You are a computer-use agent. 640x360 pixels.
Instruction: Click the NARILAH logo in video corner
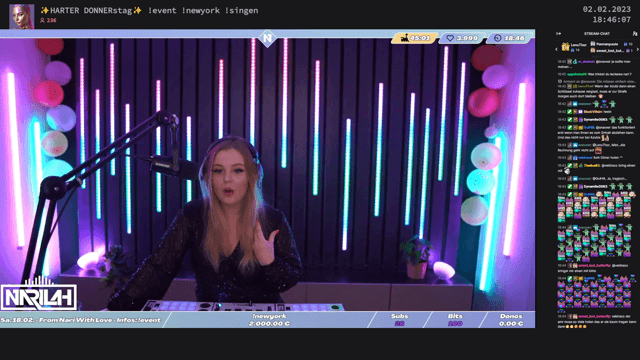[x=39, y=294]
